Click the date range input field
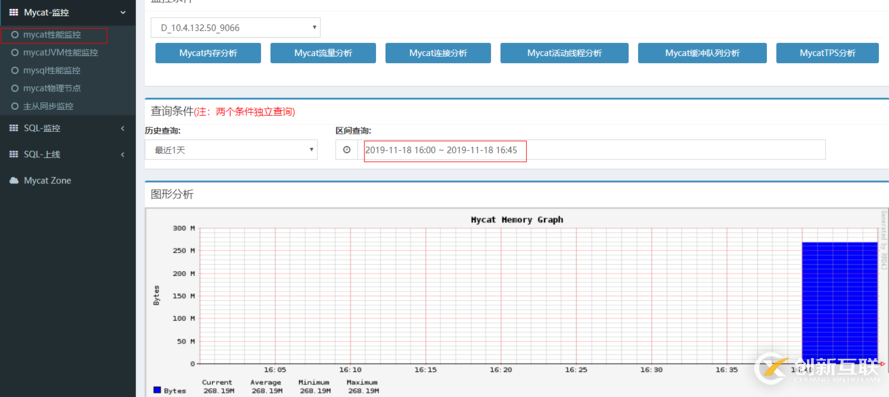This screenshot has height=397, width=889. 591,150
